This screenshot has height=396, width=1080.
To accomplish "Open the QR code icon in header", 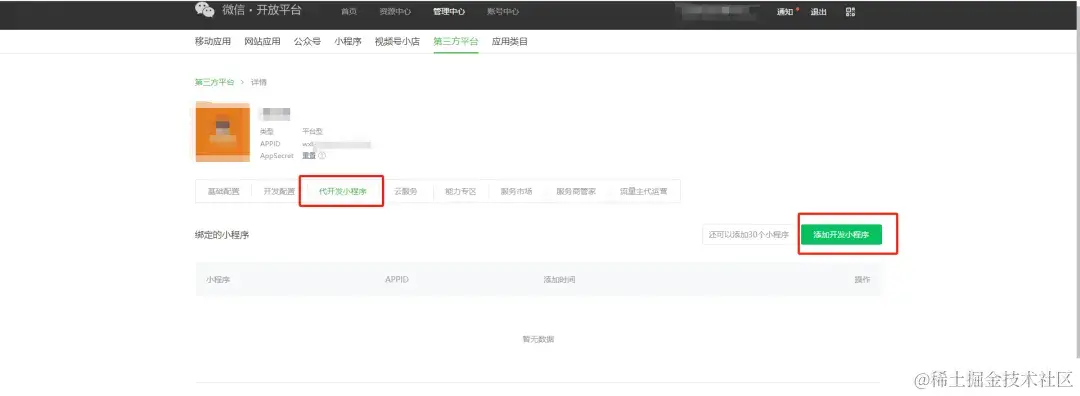I will pos(851,12).
